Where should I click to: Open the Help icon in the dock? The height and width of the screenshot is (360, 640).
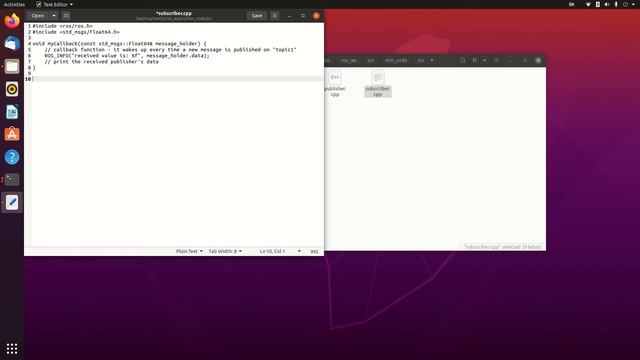[x=12, y=157]
